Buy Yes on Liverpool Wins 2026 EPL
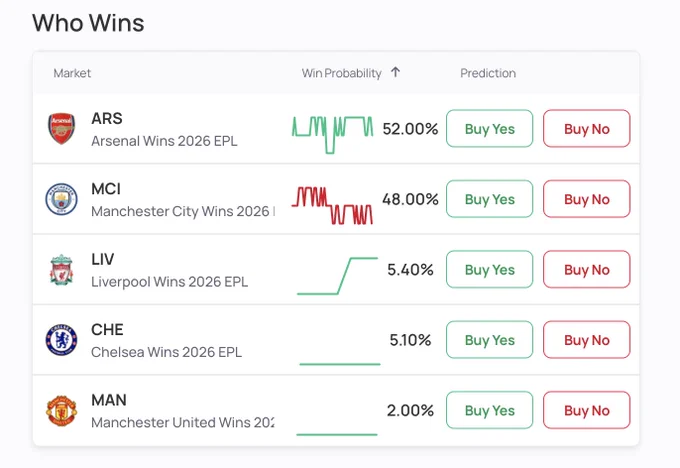This screenshot has height=468, width=680. click(x=489, y=269)
